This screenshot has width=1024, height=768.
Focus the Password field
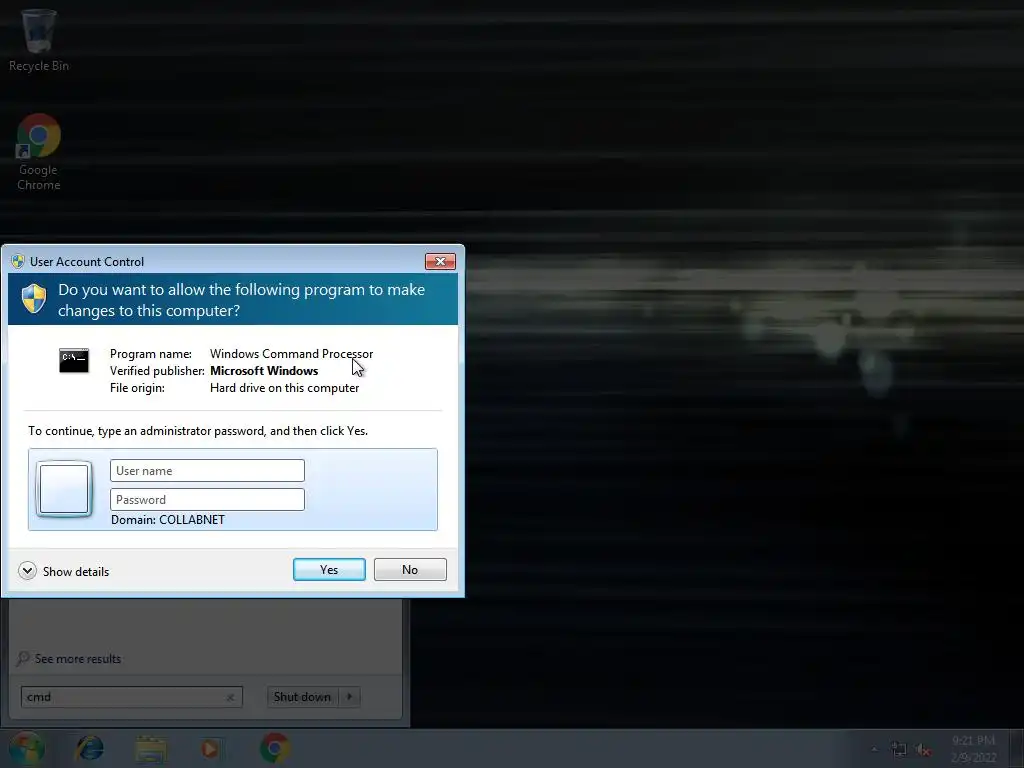tap(207, 500)
